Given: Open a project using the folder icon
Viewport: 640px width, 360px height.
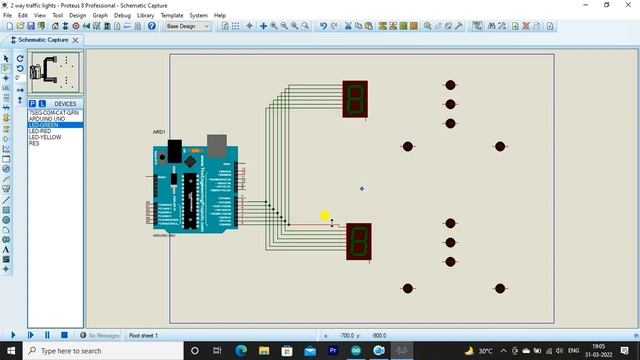Looking at the screenshot, I should [x=20, y=26].
